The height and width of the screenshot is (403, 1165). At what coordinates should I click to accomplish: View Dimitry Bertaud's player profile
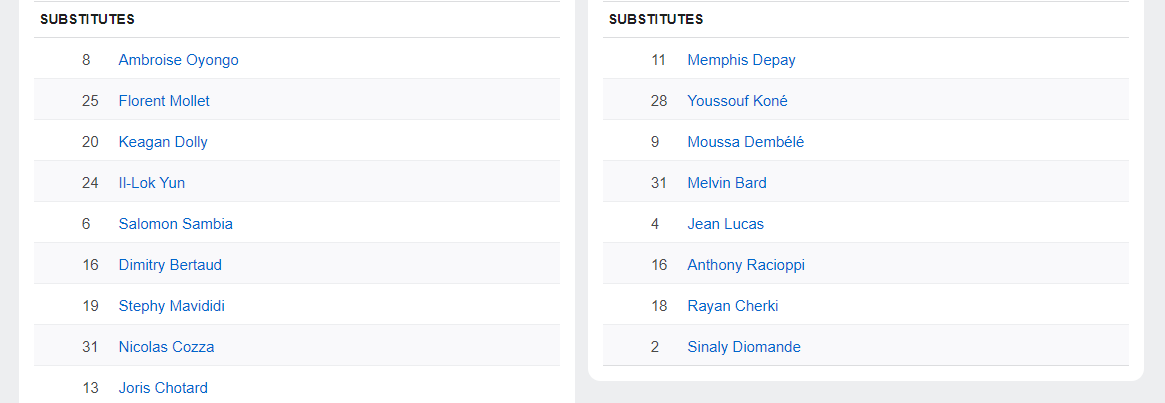(170, 265)
